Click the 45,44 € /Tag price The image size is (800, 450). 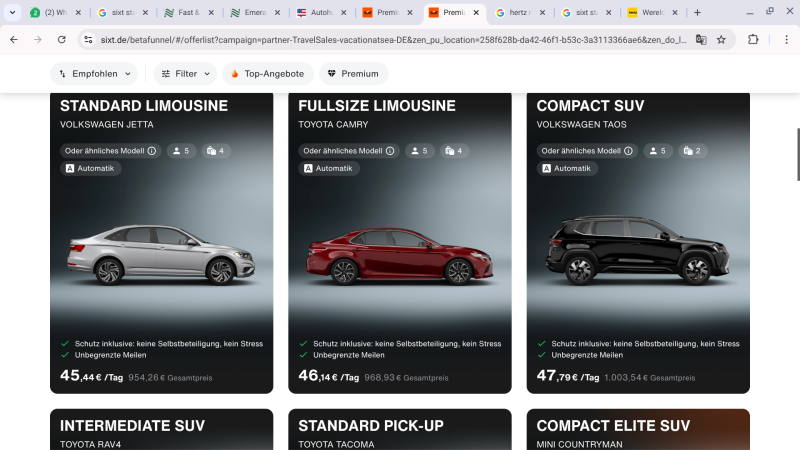click(x=92, y=376)
